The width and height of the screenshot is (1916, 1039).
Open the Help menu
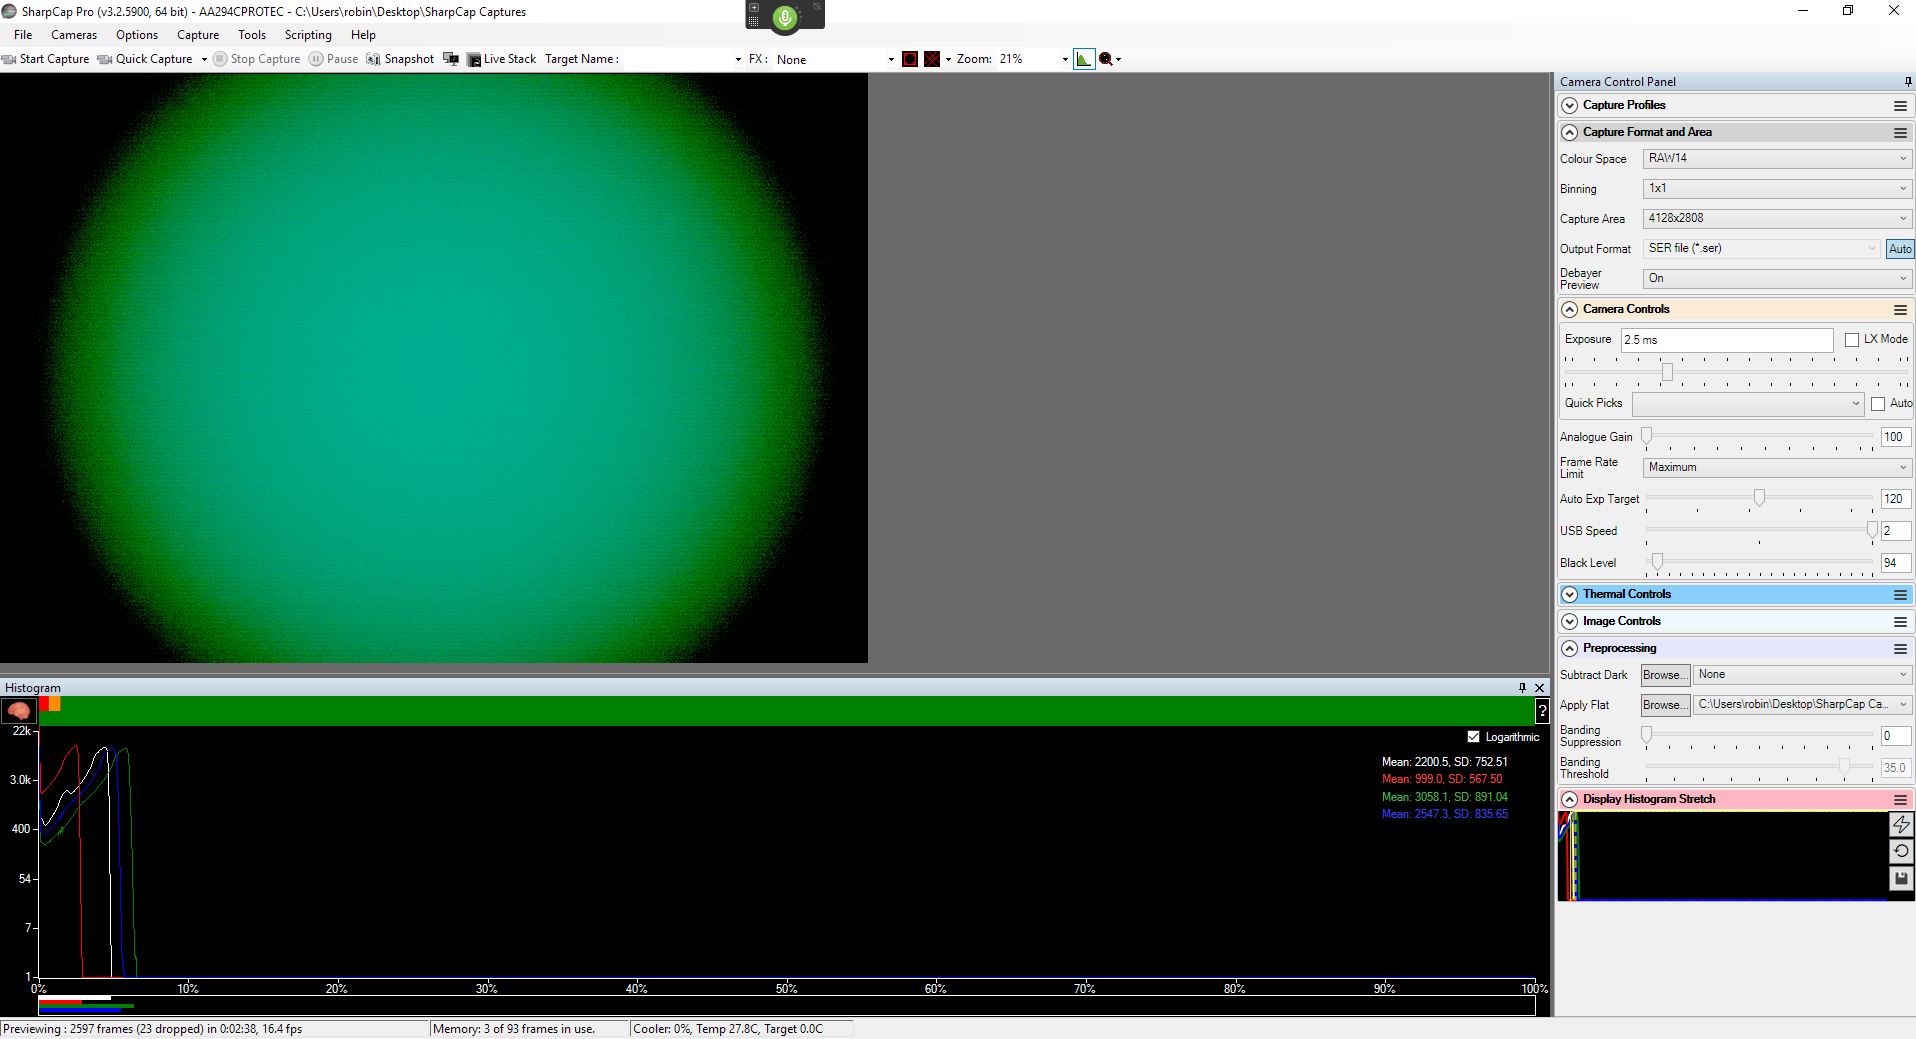pyautogui.click(x=363, y=35)
